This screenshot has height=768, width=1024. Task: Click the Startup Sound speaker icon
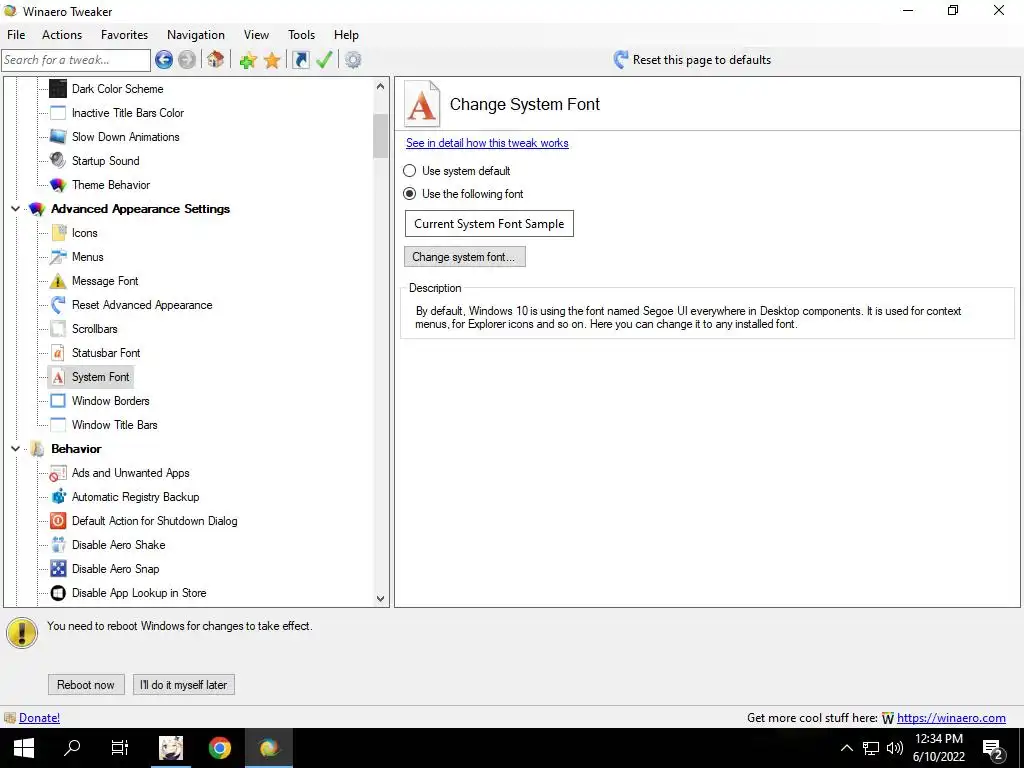(58, 161)
